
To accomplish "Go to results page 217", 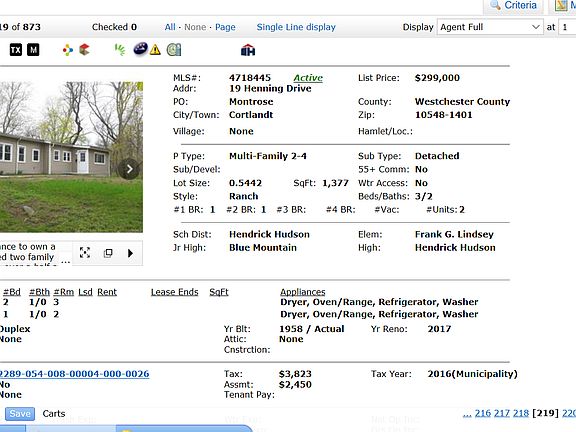I will 502,413.
